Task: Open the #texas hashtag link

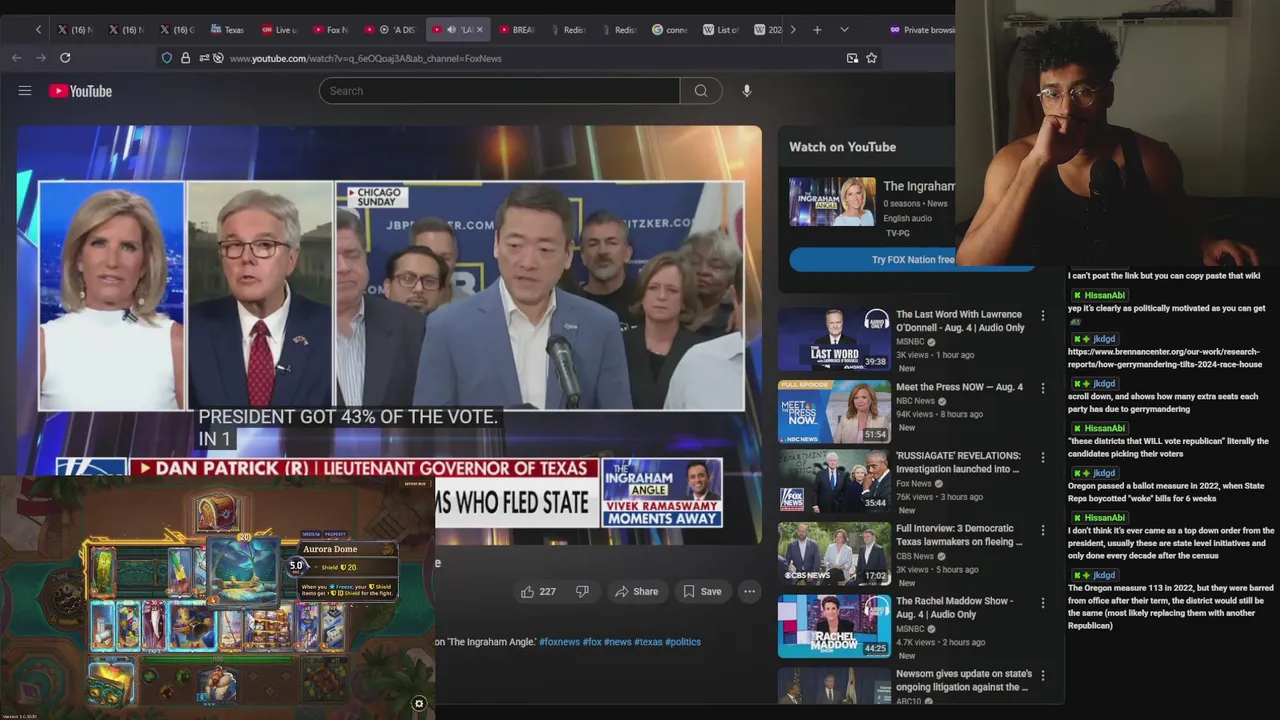Action: point(648,642)
